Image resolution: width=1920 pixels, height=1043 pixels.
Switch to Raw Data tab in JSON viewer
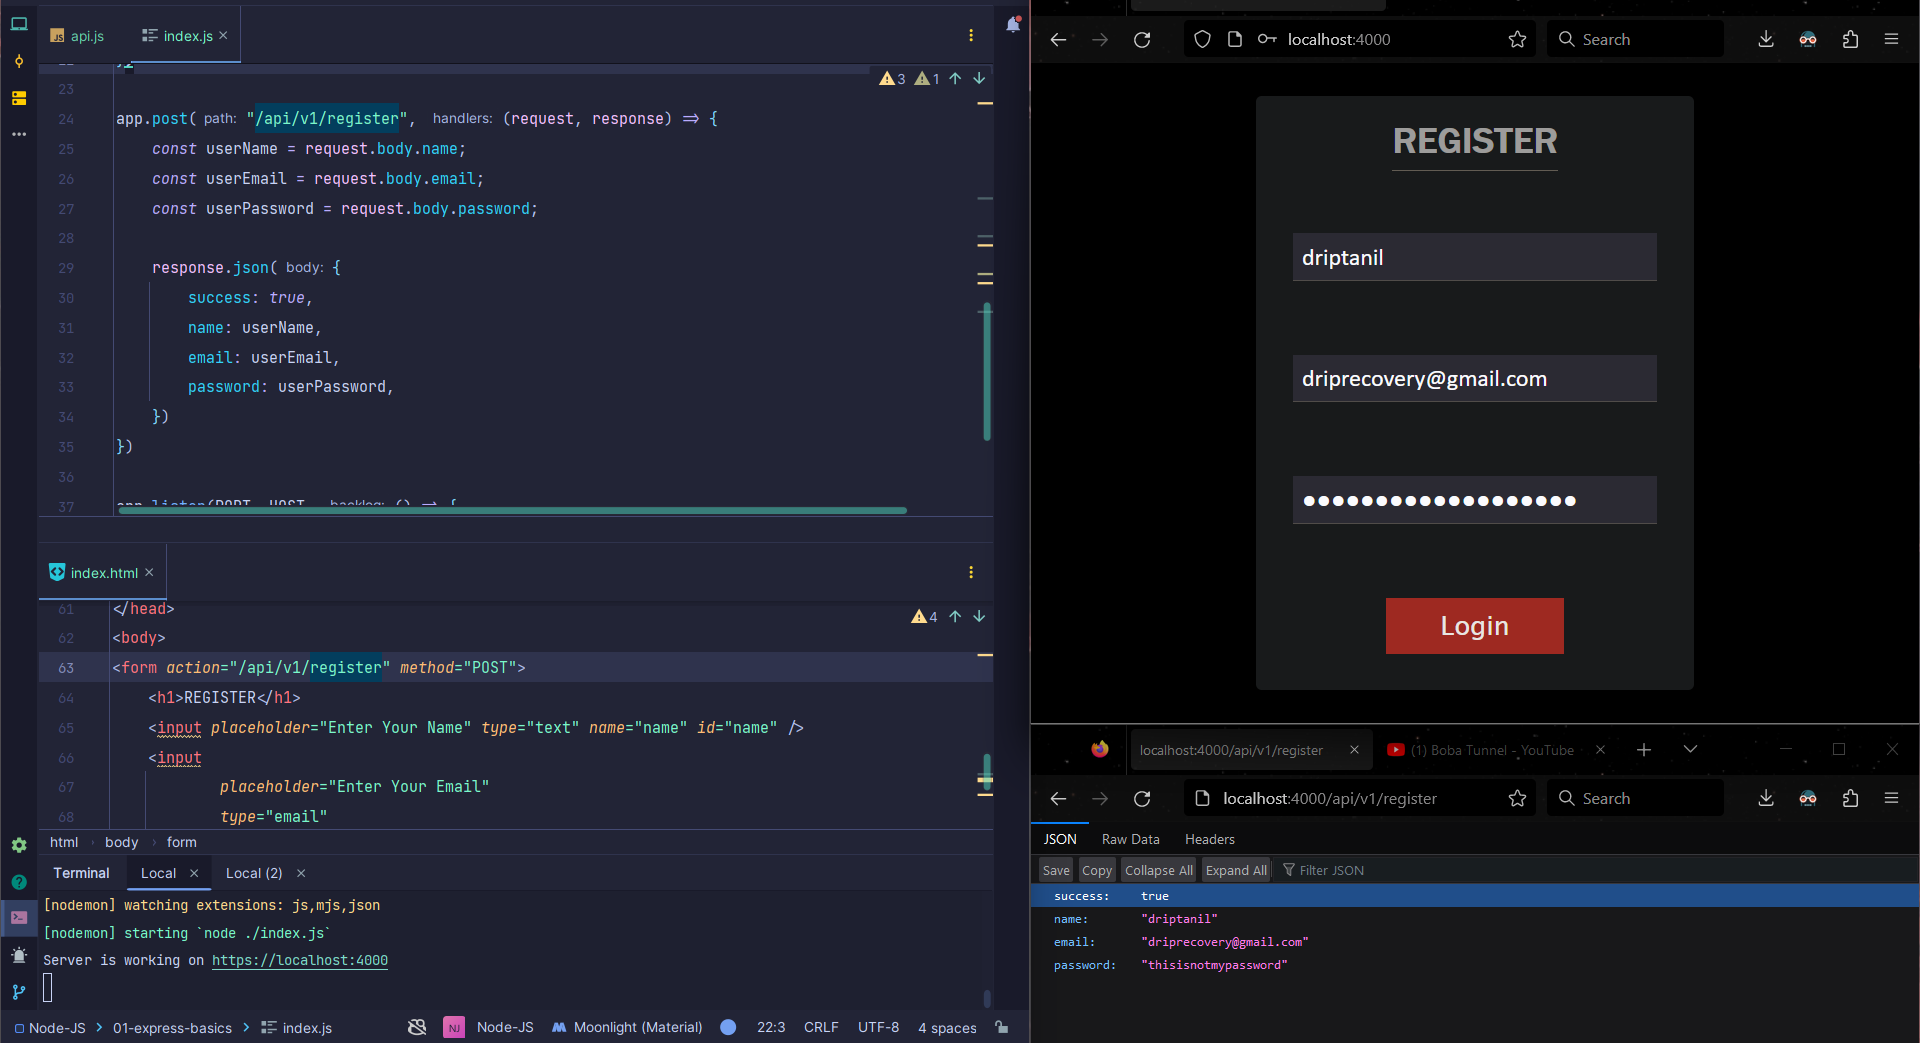click(x=1130, y=839)
